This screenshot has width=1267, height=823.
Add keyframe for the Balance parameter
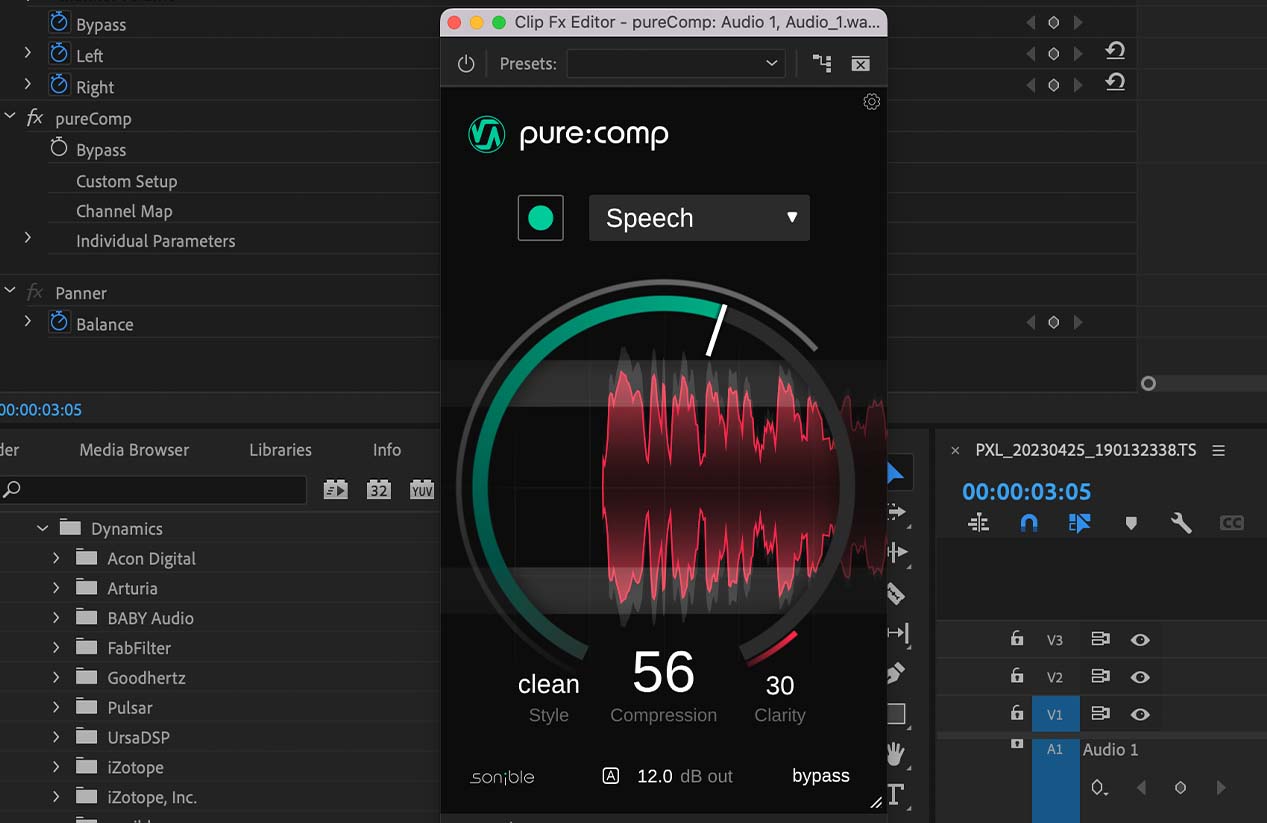1053,322
